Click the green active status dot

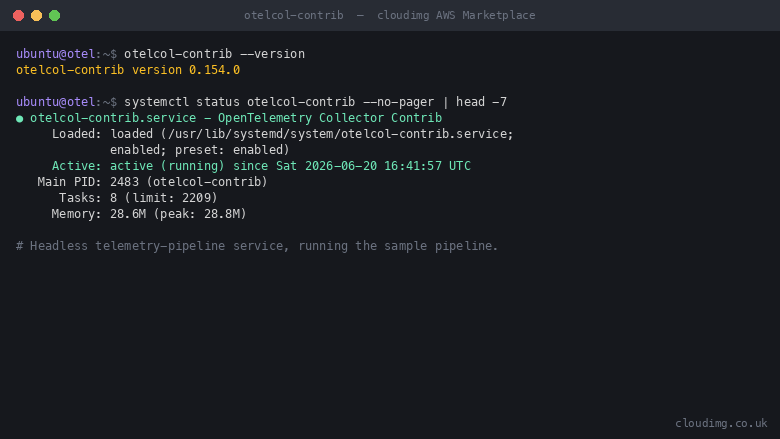coord(19,119)
